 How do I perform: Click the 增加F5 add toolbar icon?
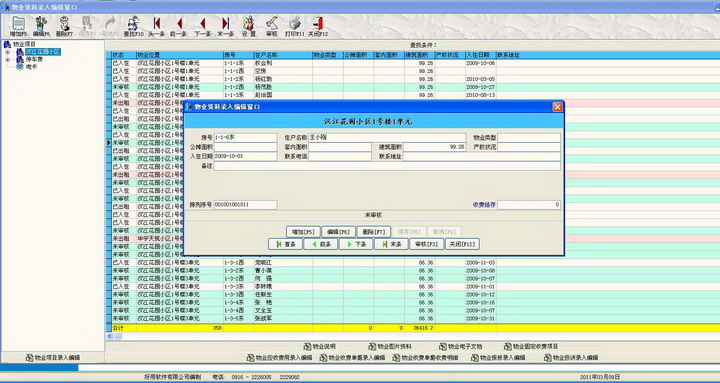coord(18,26)
